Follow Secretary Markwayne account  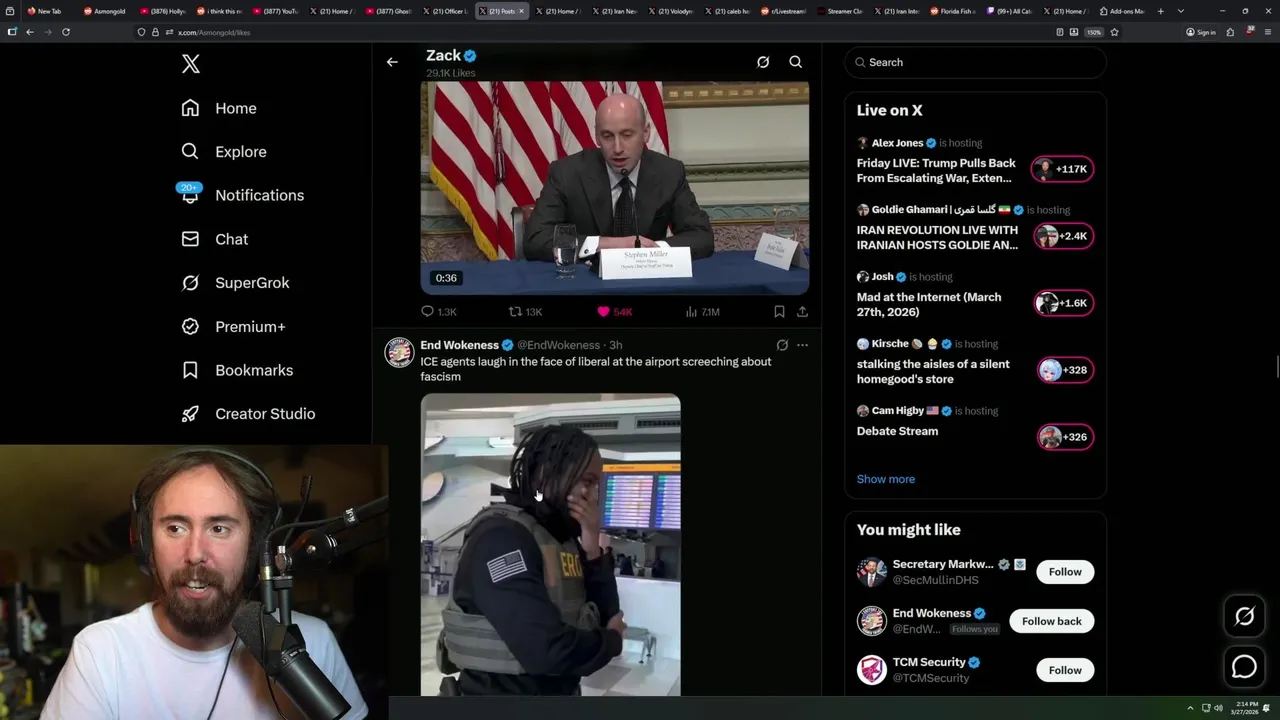click(x=1065, y=572)
